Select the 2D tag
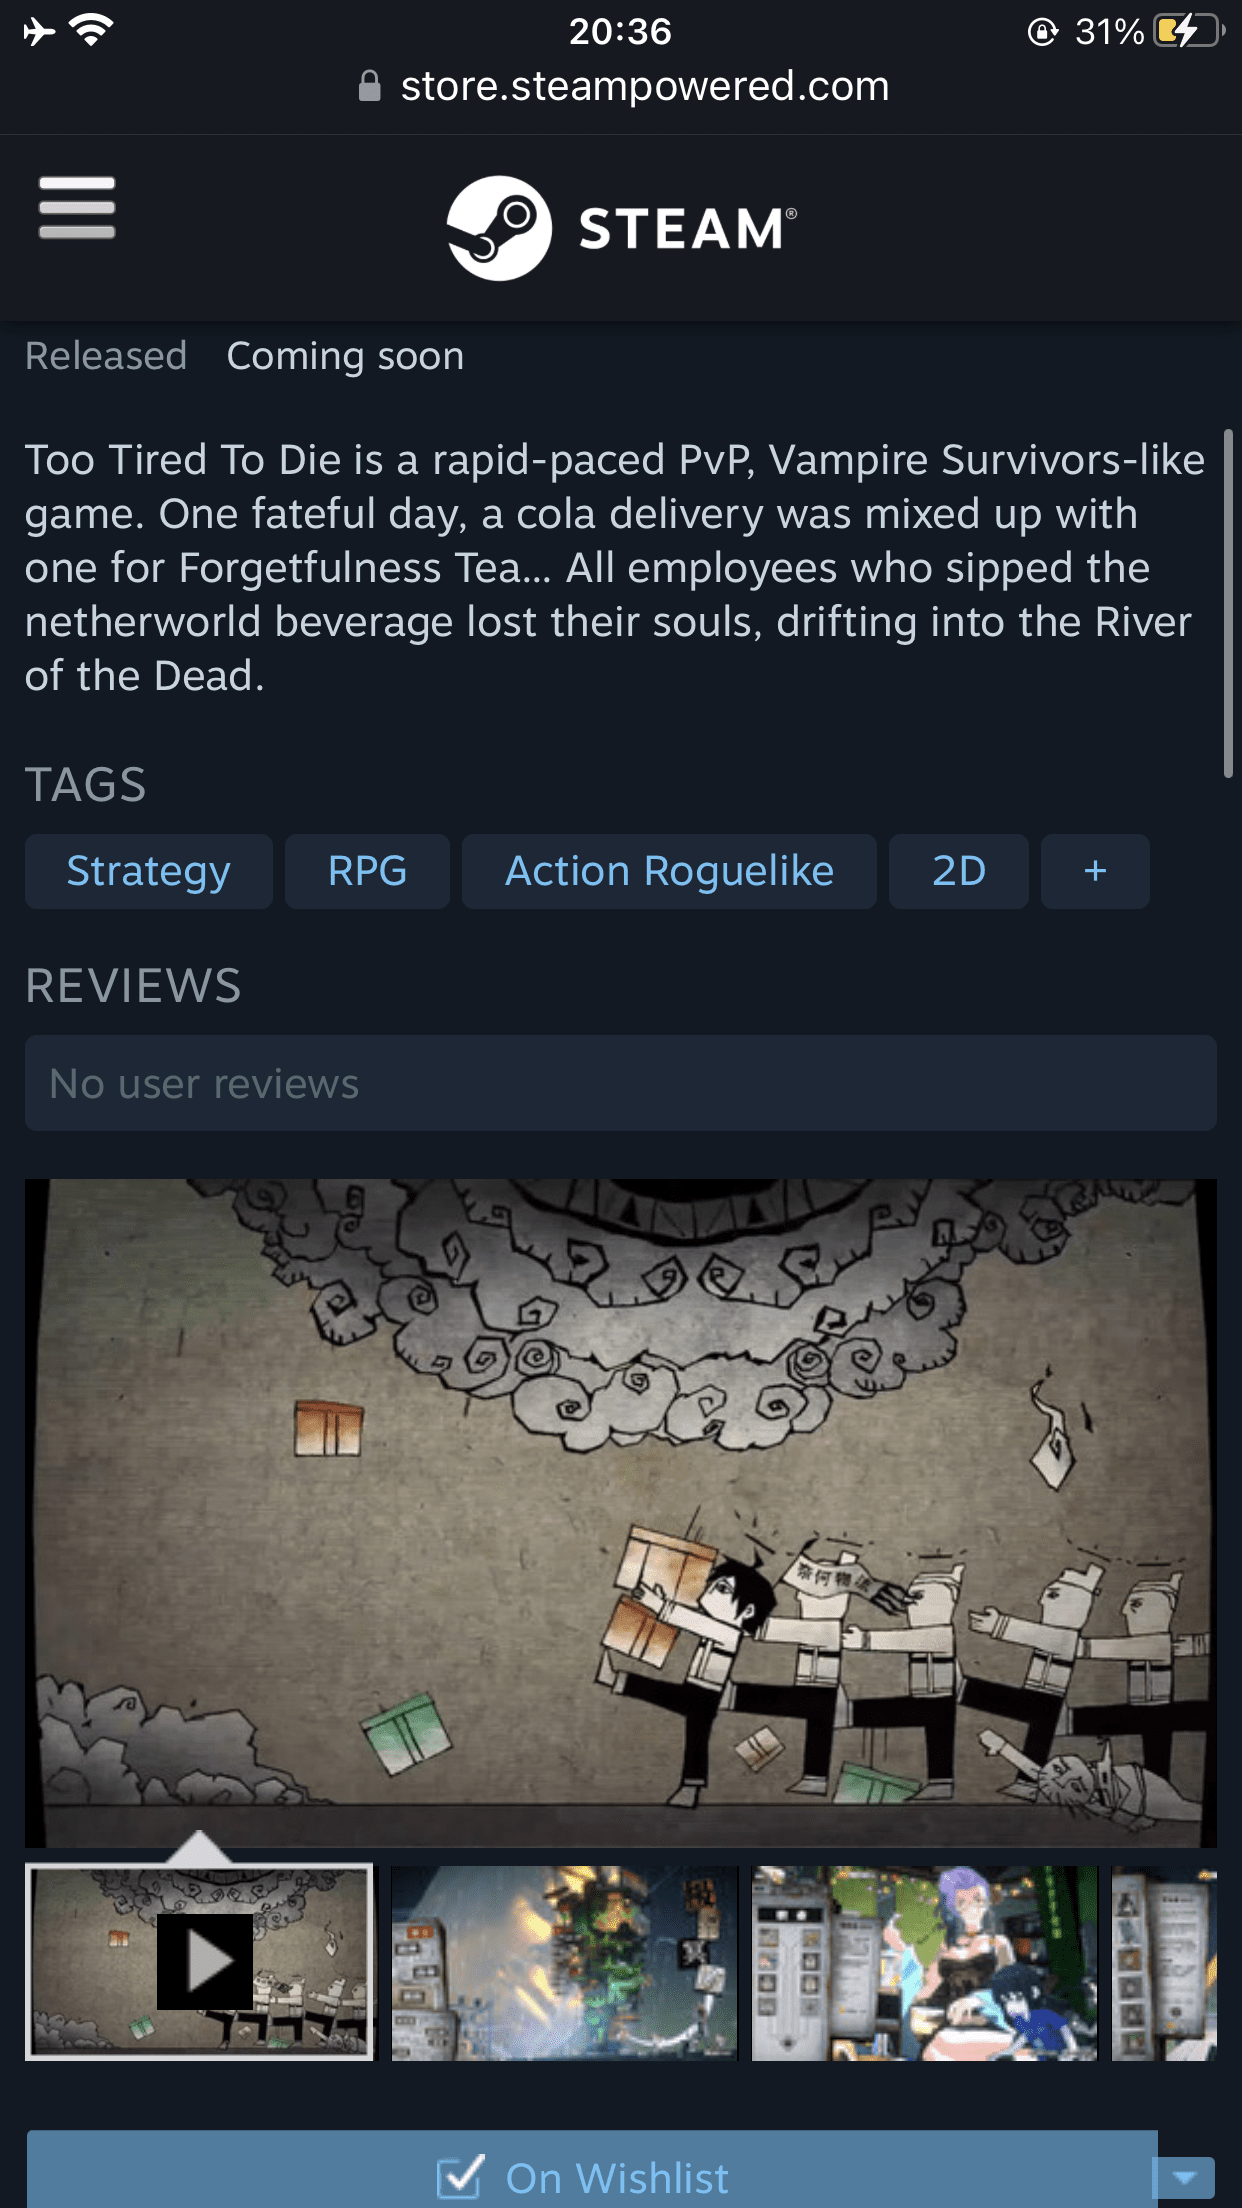This screenshot has height=2208, width=1242. [x=959, y=871]
